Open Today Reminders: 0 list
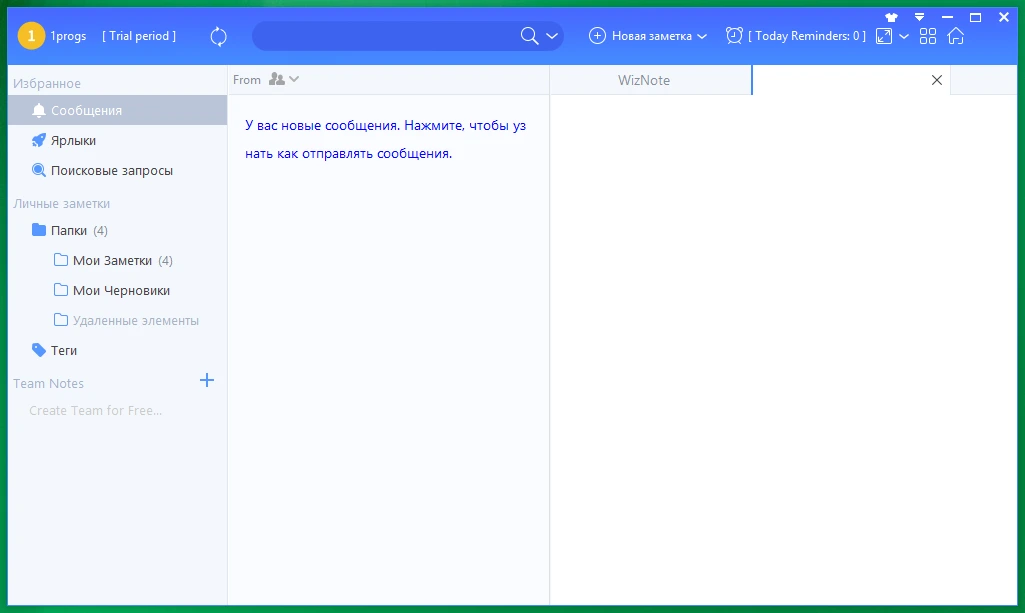This screenshot has width=1025, height=613. pyautogui.click(x=807, y=36)
